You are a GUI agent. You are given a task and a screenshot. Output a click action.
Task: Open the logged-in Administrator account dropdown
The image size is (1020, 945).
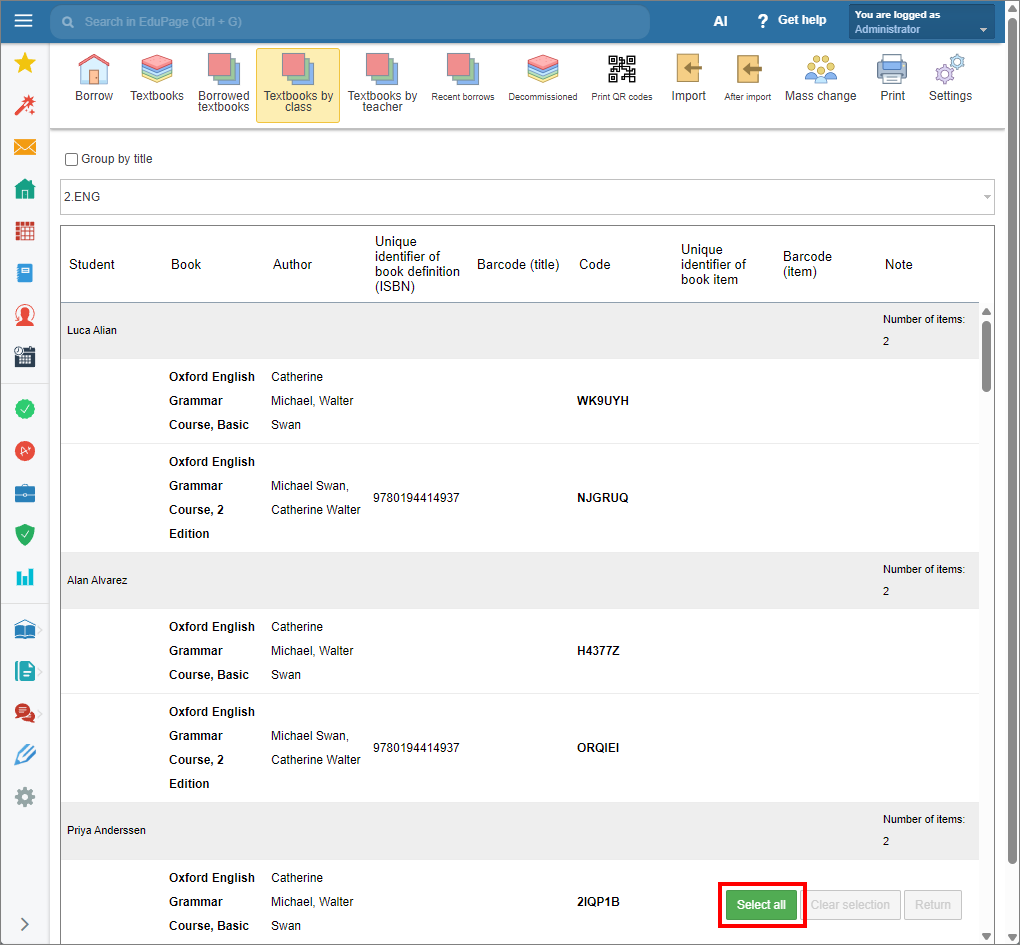click(x=921, y=21)
